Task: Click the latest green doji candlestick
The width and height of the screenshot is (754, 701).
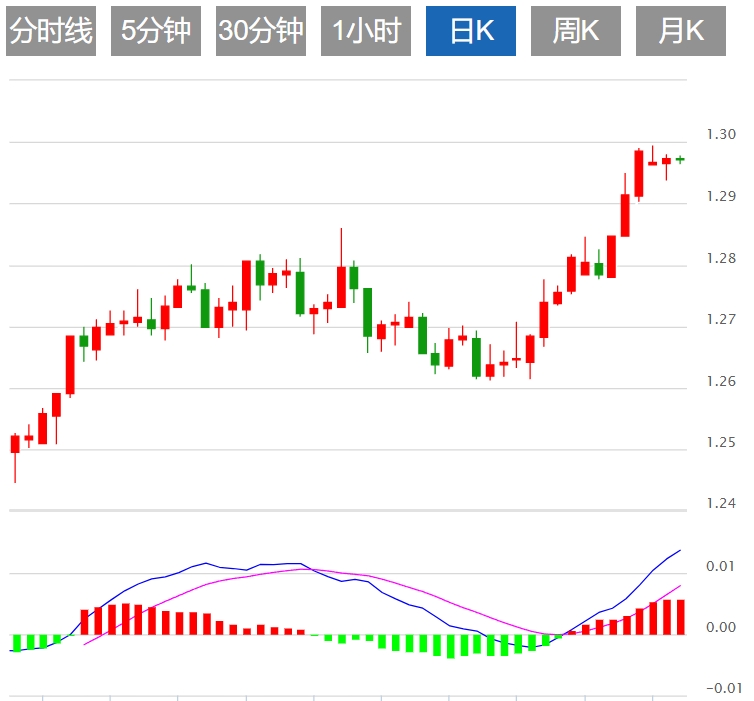Action: [680, 159]
